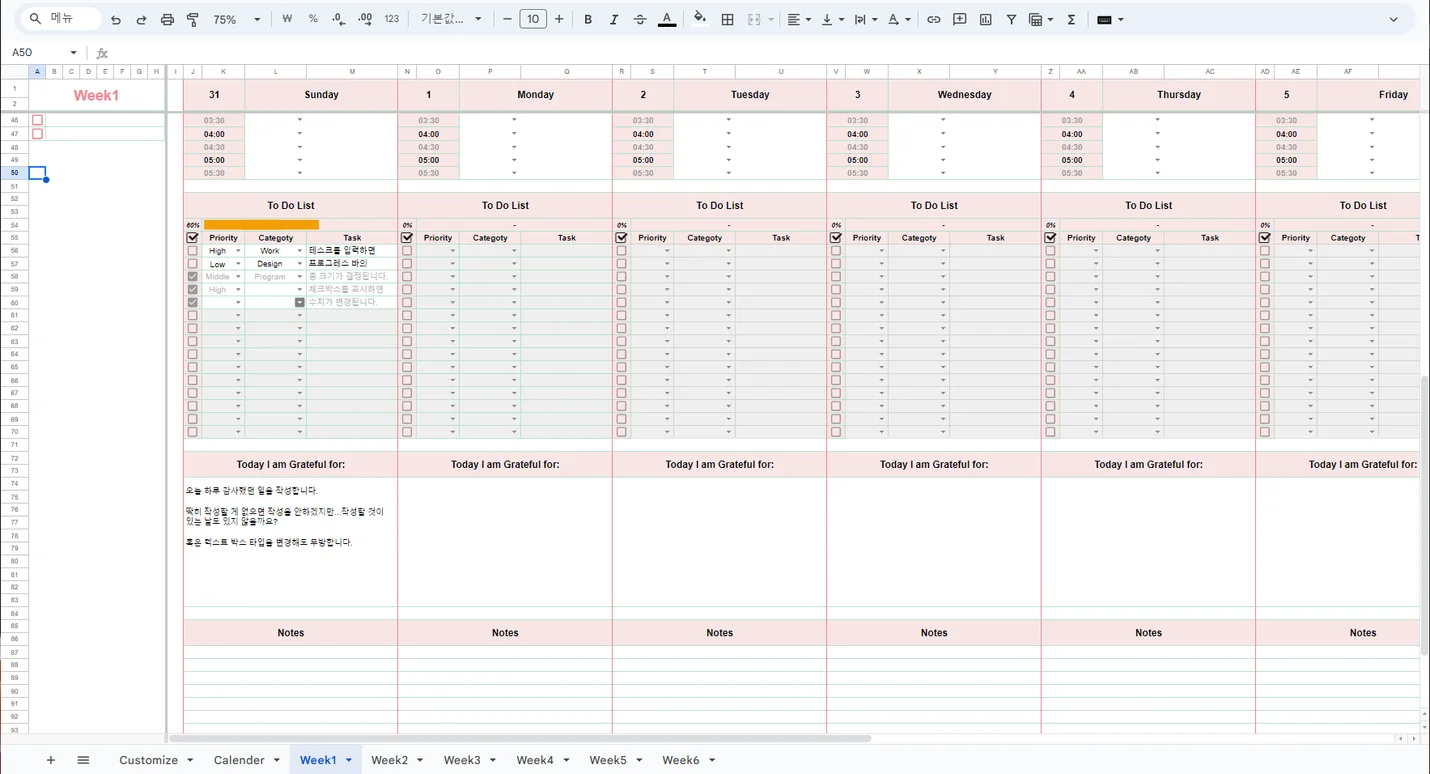Toggle Monday's header select-all checkbox
The height and width of the screenshot is (774, 1430).
407,238
